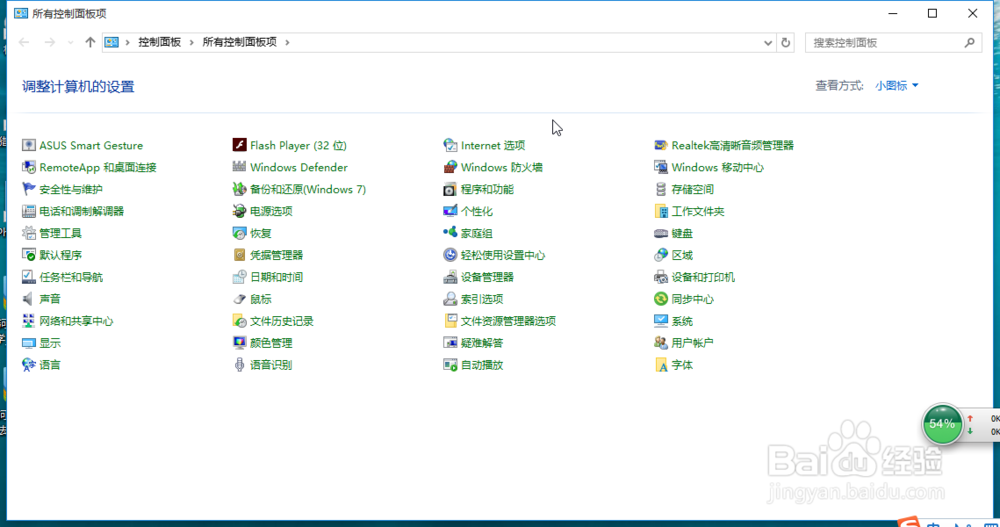Open the 显示 settings link

[x=50, y=343]
